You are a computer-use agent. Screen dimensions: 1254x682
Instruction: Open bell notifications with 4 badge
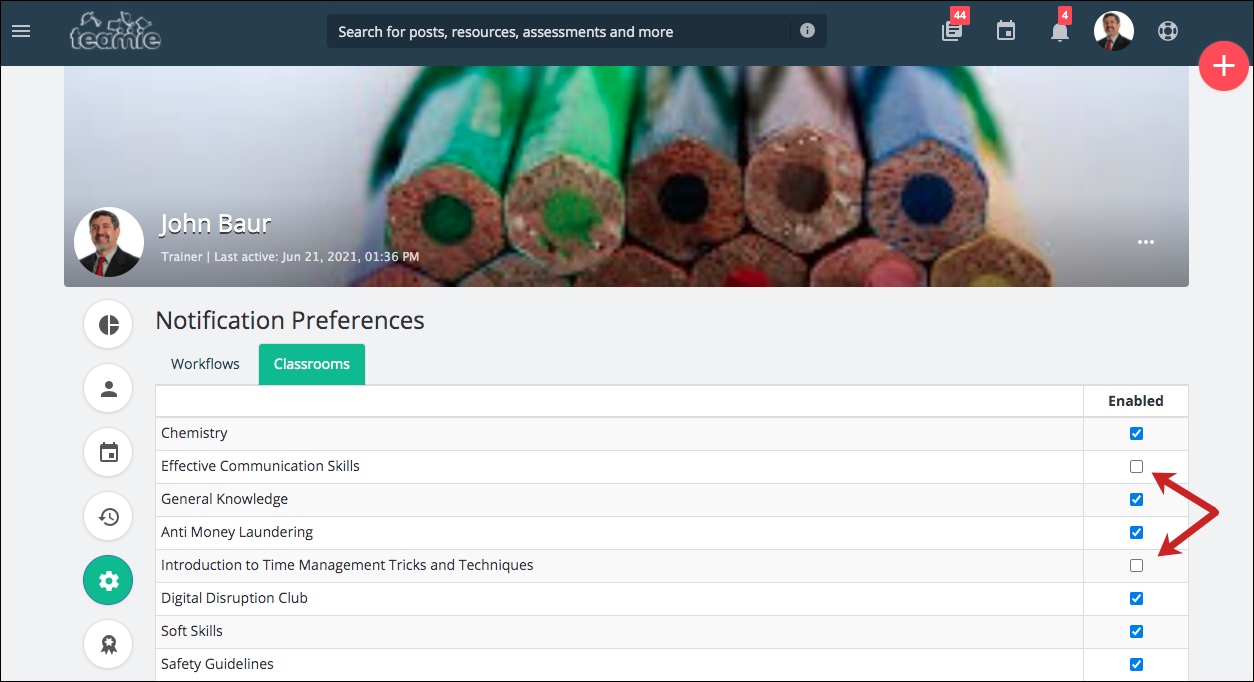pos(1060,31)
